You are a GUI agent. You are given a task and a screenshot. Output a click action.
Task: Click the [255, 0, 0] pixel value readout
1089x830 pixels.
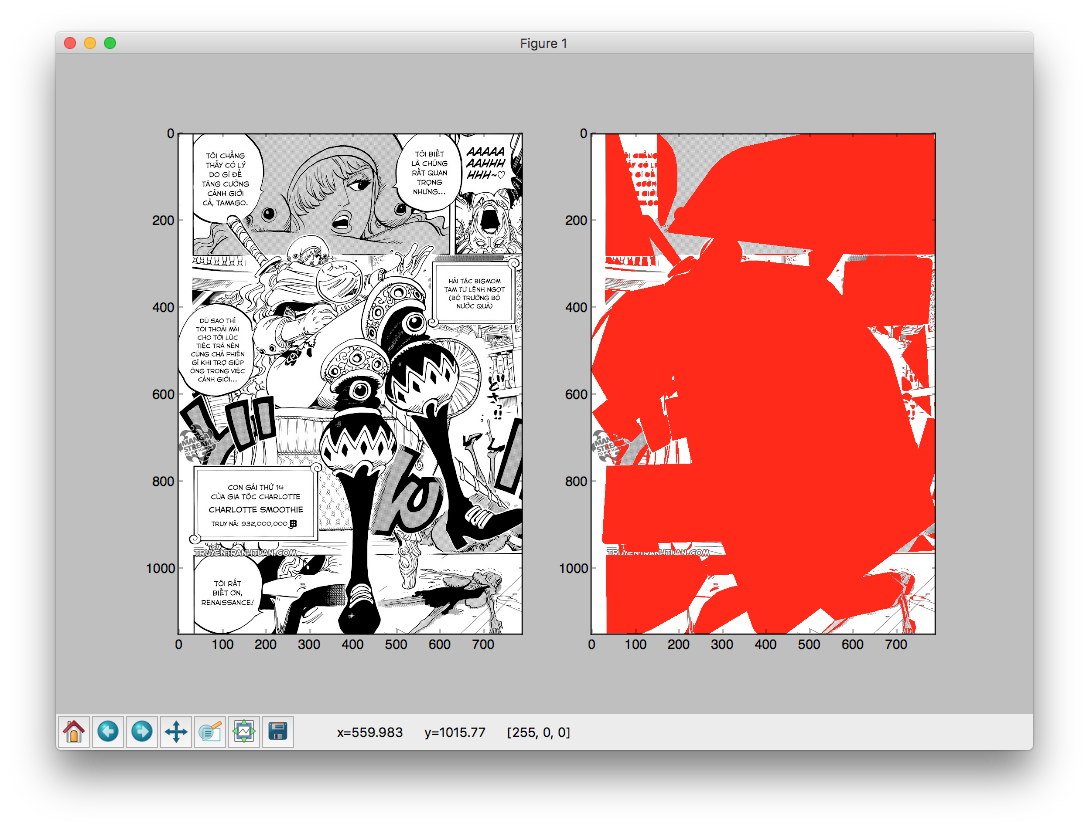[538, 732]
